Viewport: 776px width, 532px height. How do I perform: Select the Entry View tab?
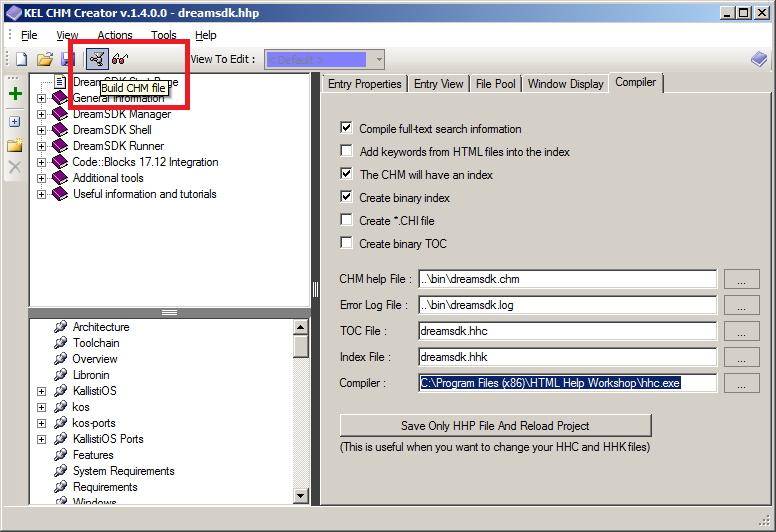[x=438, y=84]
